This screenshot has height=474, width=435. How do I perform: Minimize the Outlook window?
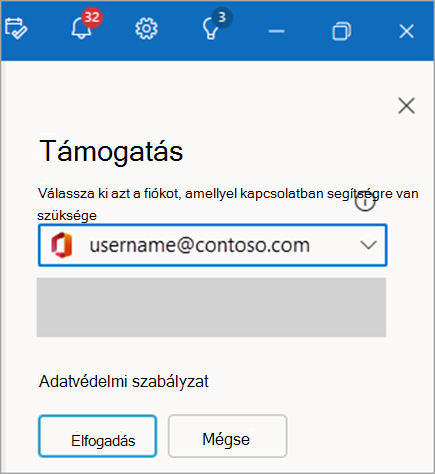click(x=276, y=31)
